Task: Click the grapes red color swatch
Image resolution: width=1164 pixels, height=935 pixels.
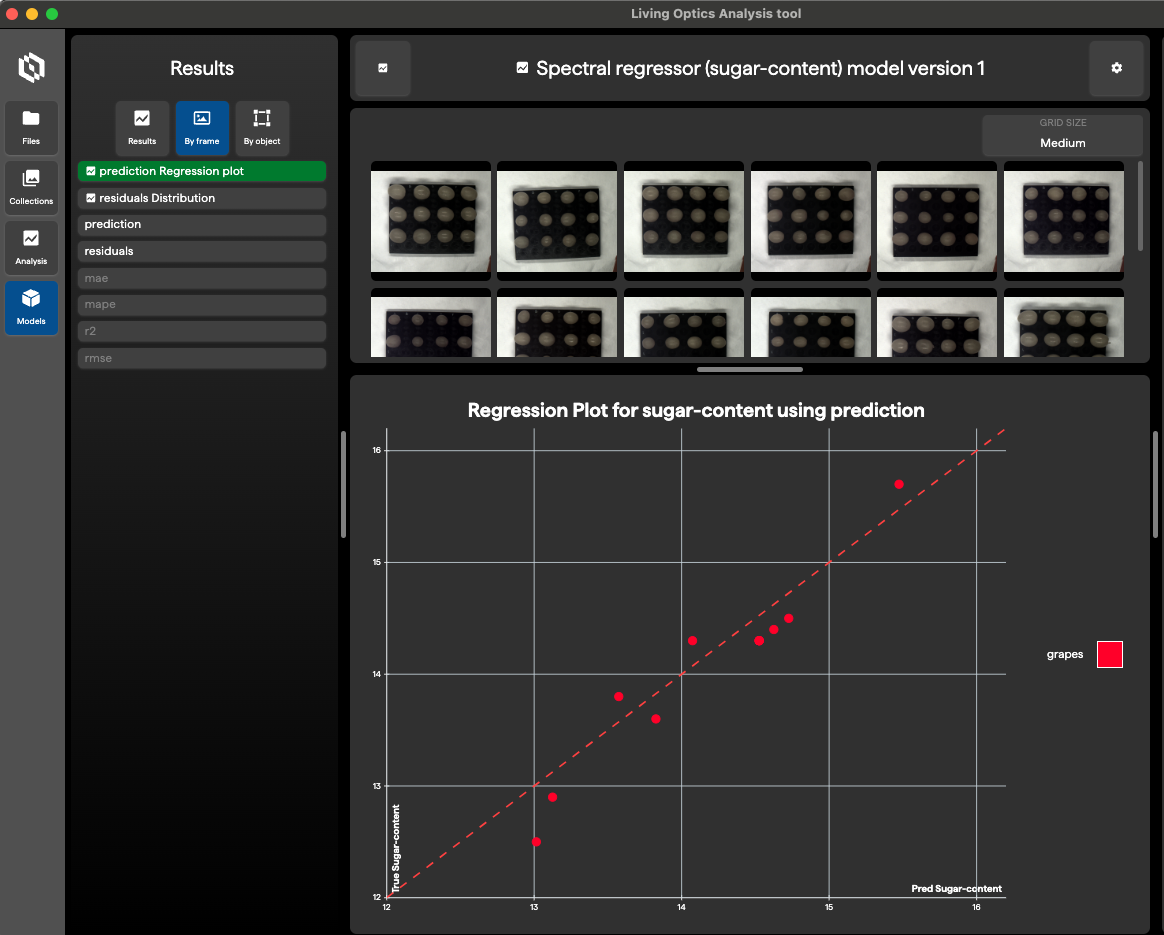Action: coord(1109,655)
